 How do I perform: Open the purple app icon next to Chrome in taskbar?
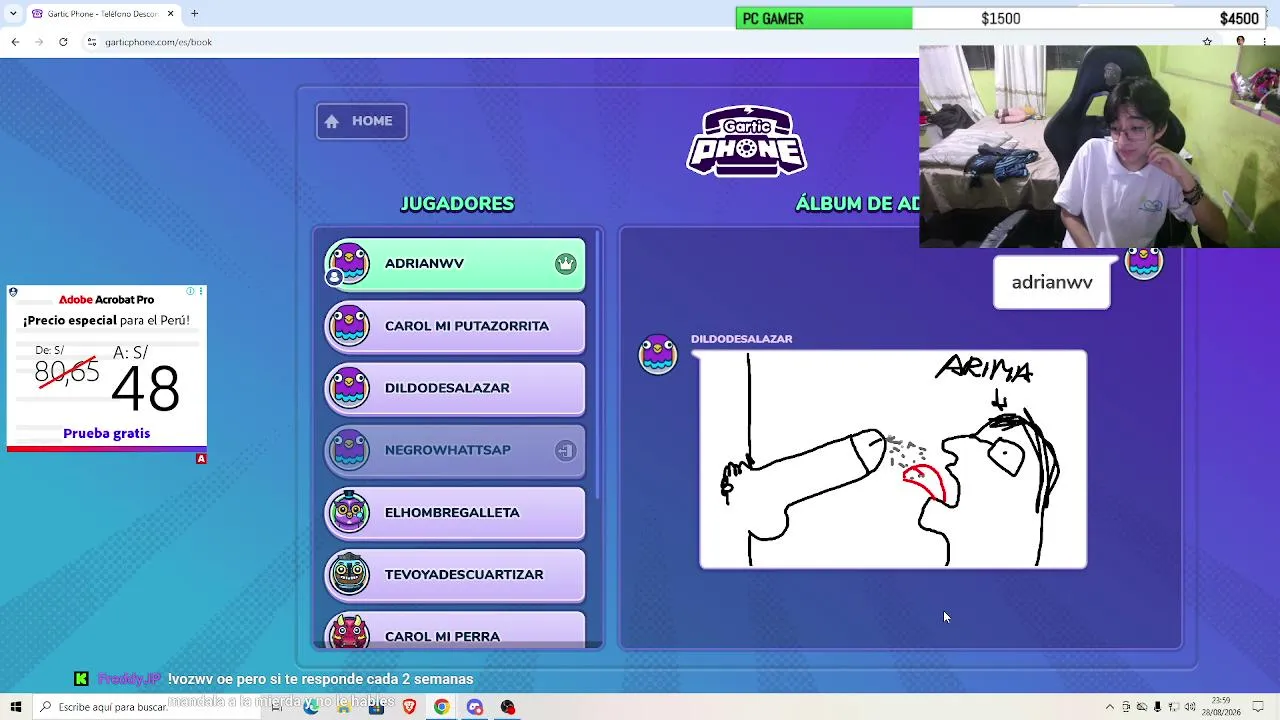[x=475, y=707]
